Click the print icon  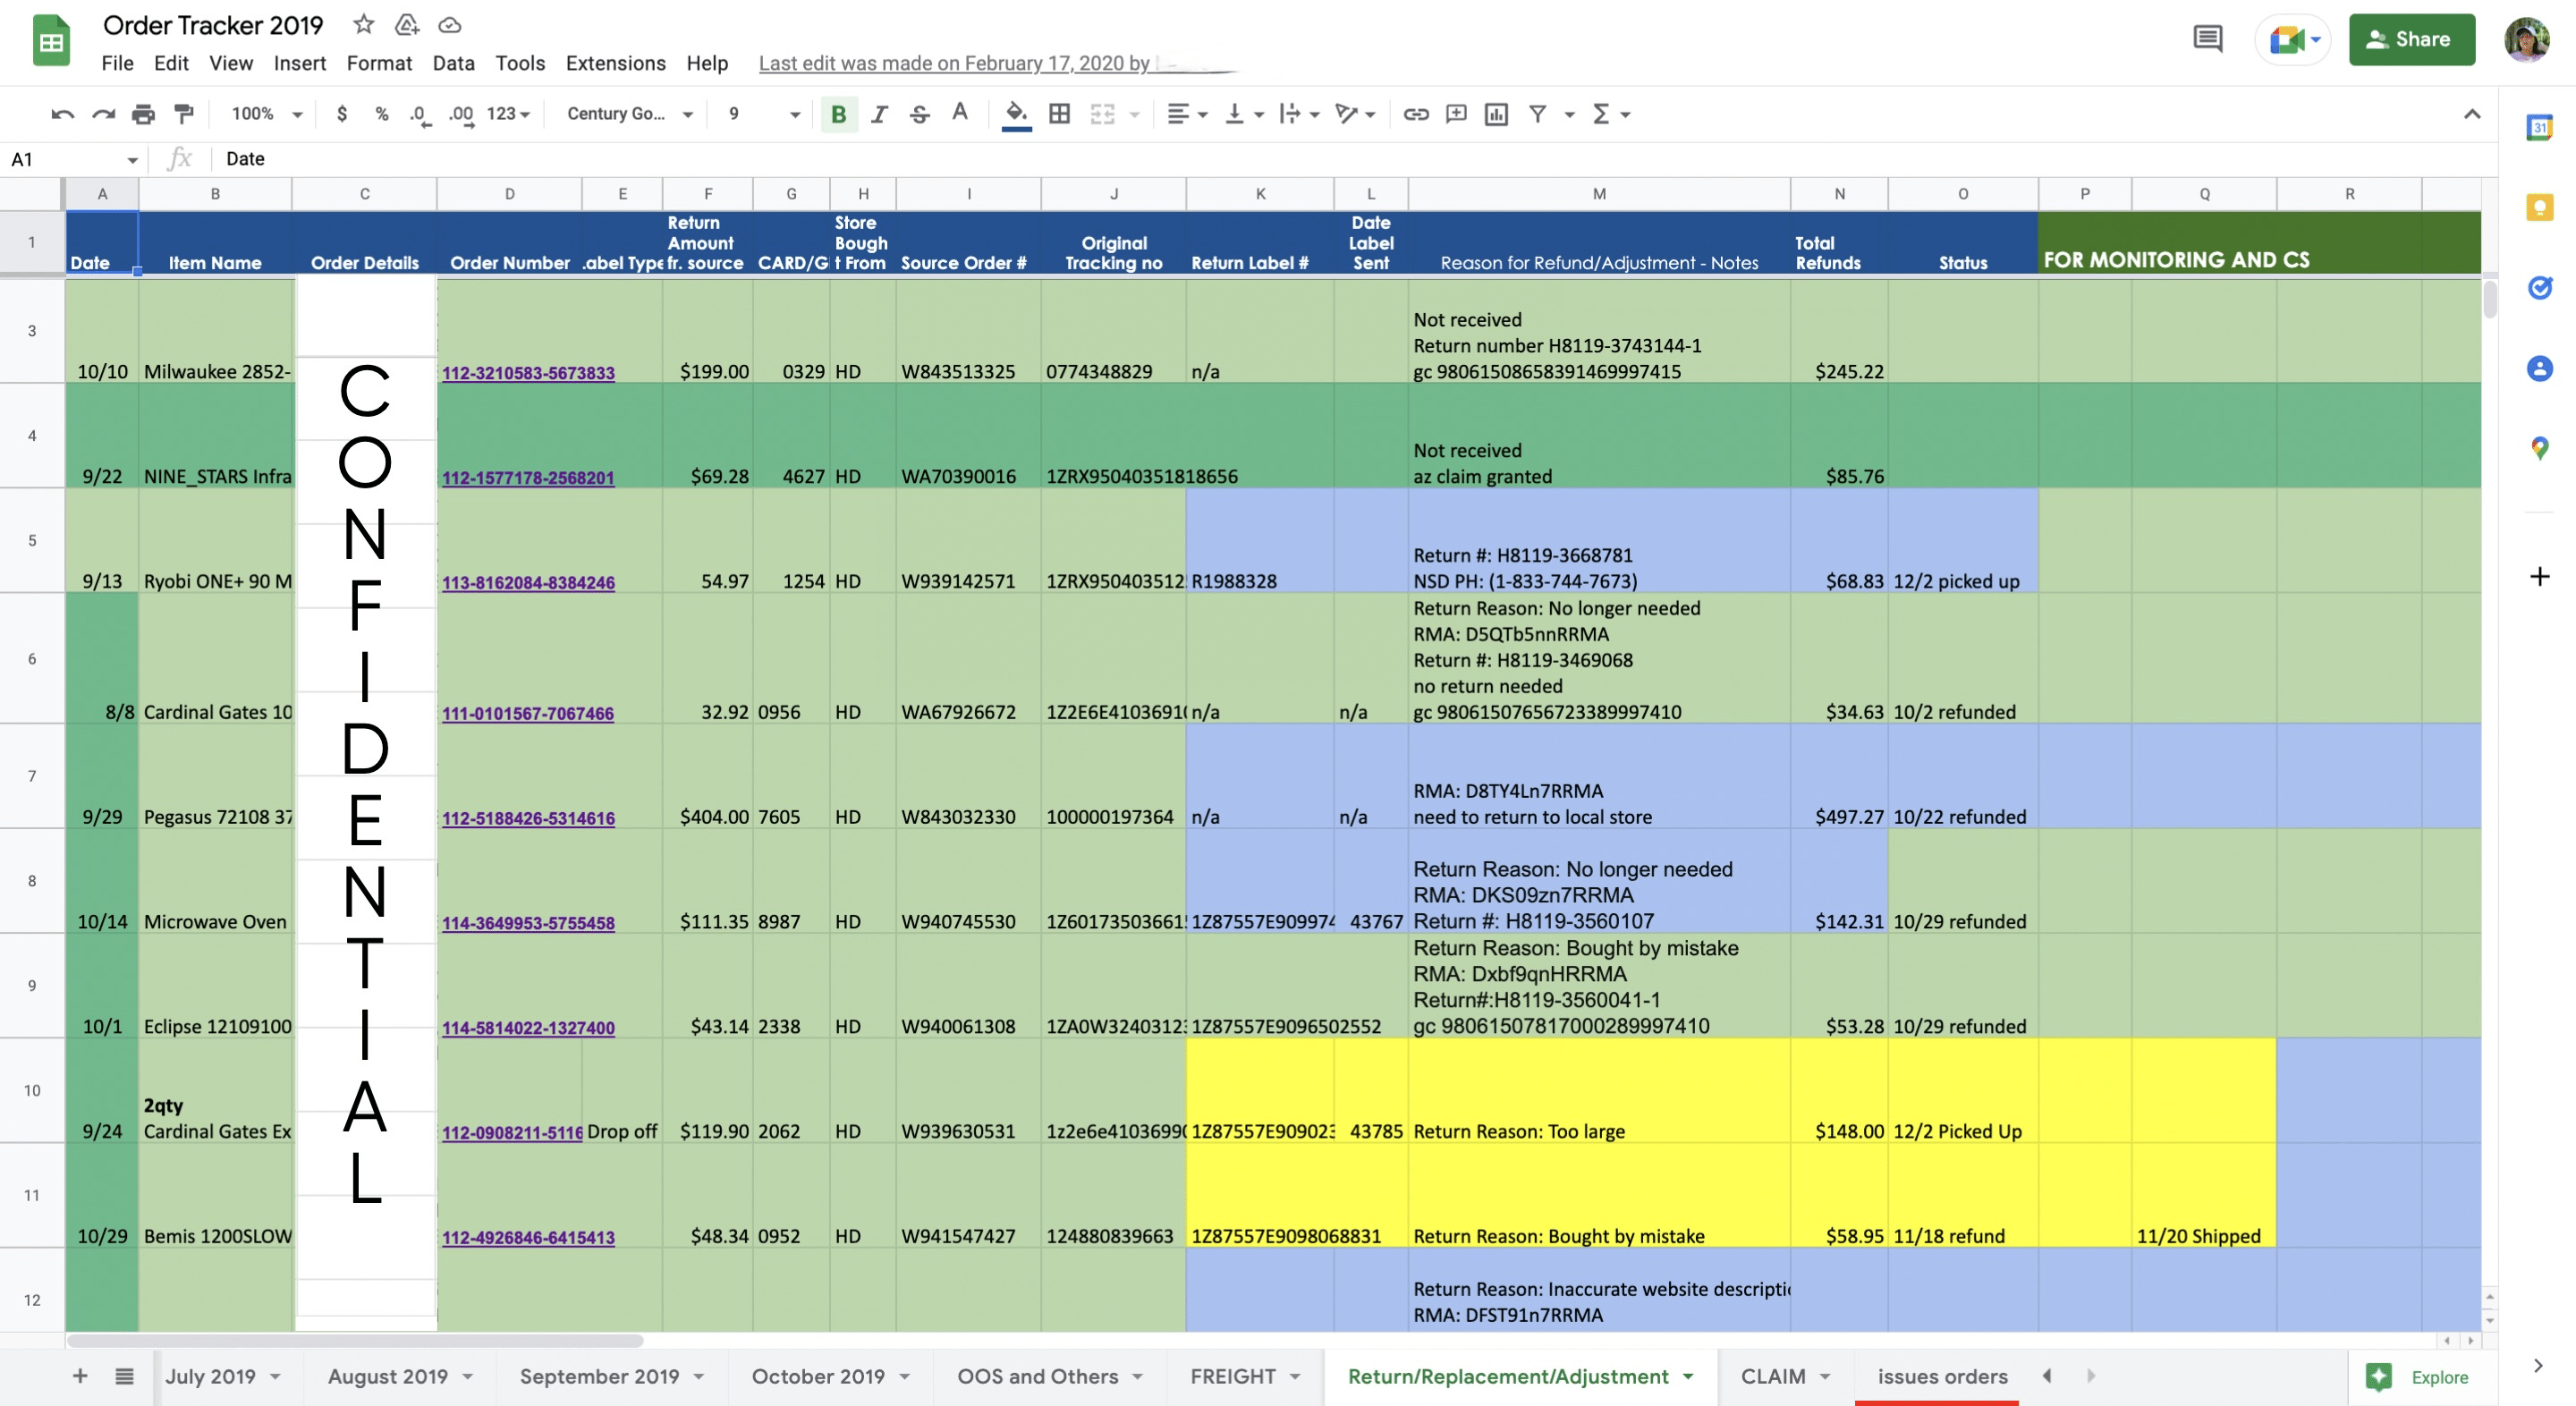[143, 114]
